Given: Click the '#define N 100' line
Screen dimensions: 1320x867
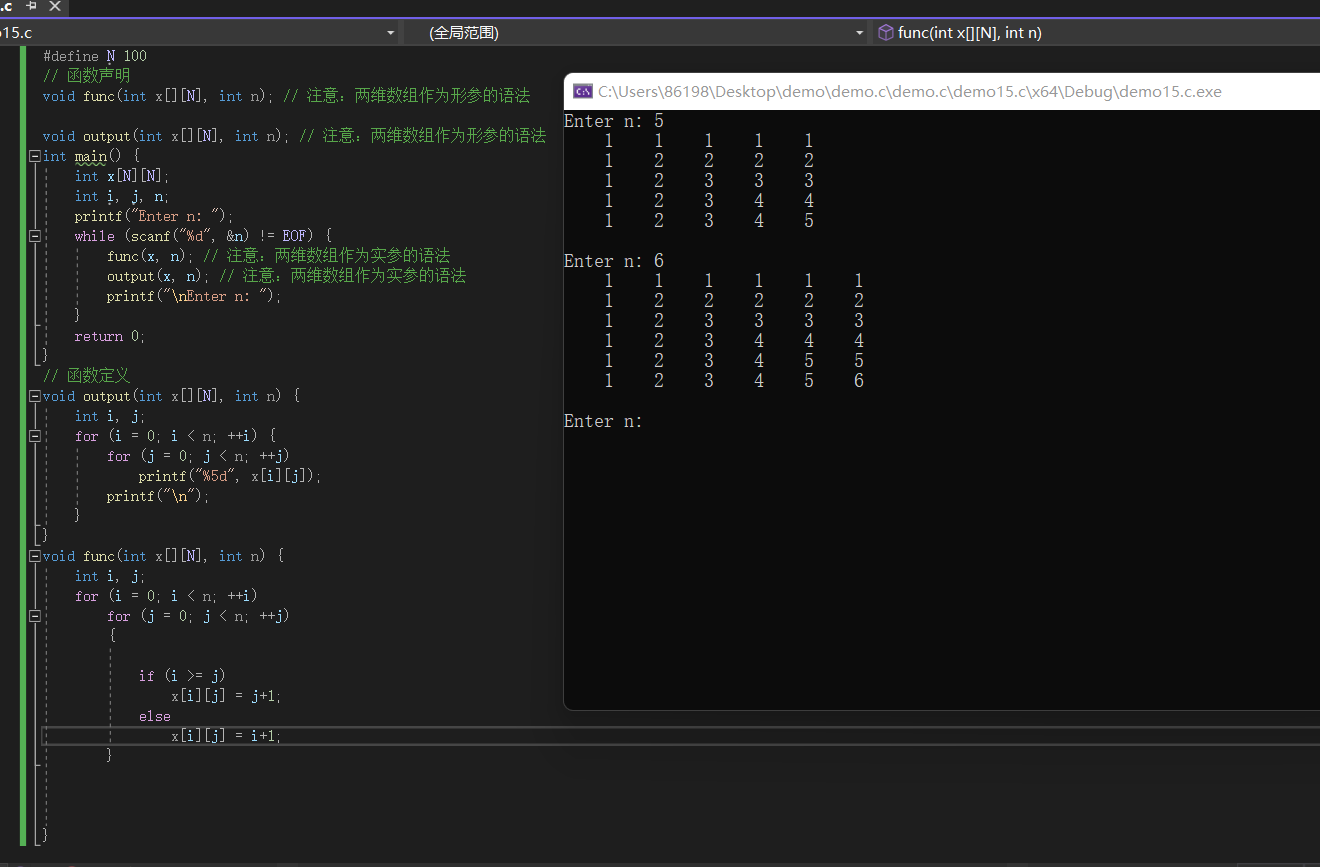Looking at the screenshot, I should pyautogui.click(x=95, y=56).
